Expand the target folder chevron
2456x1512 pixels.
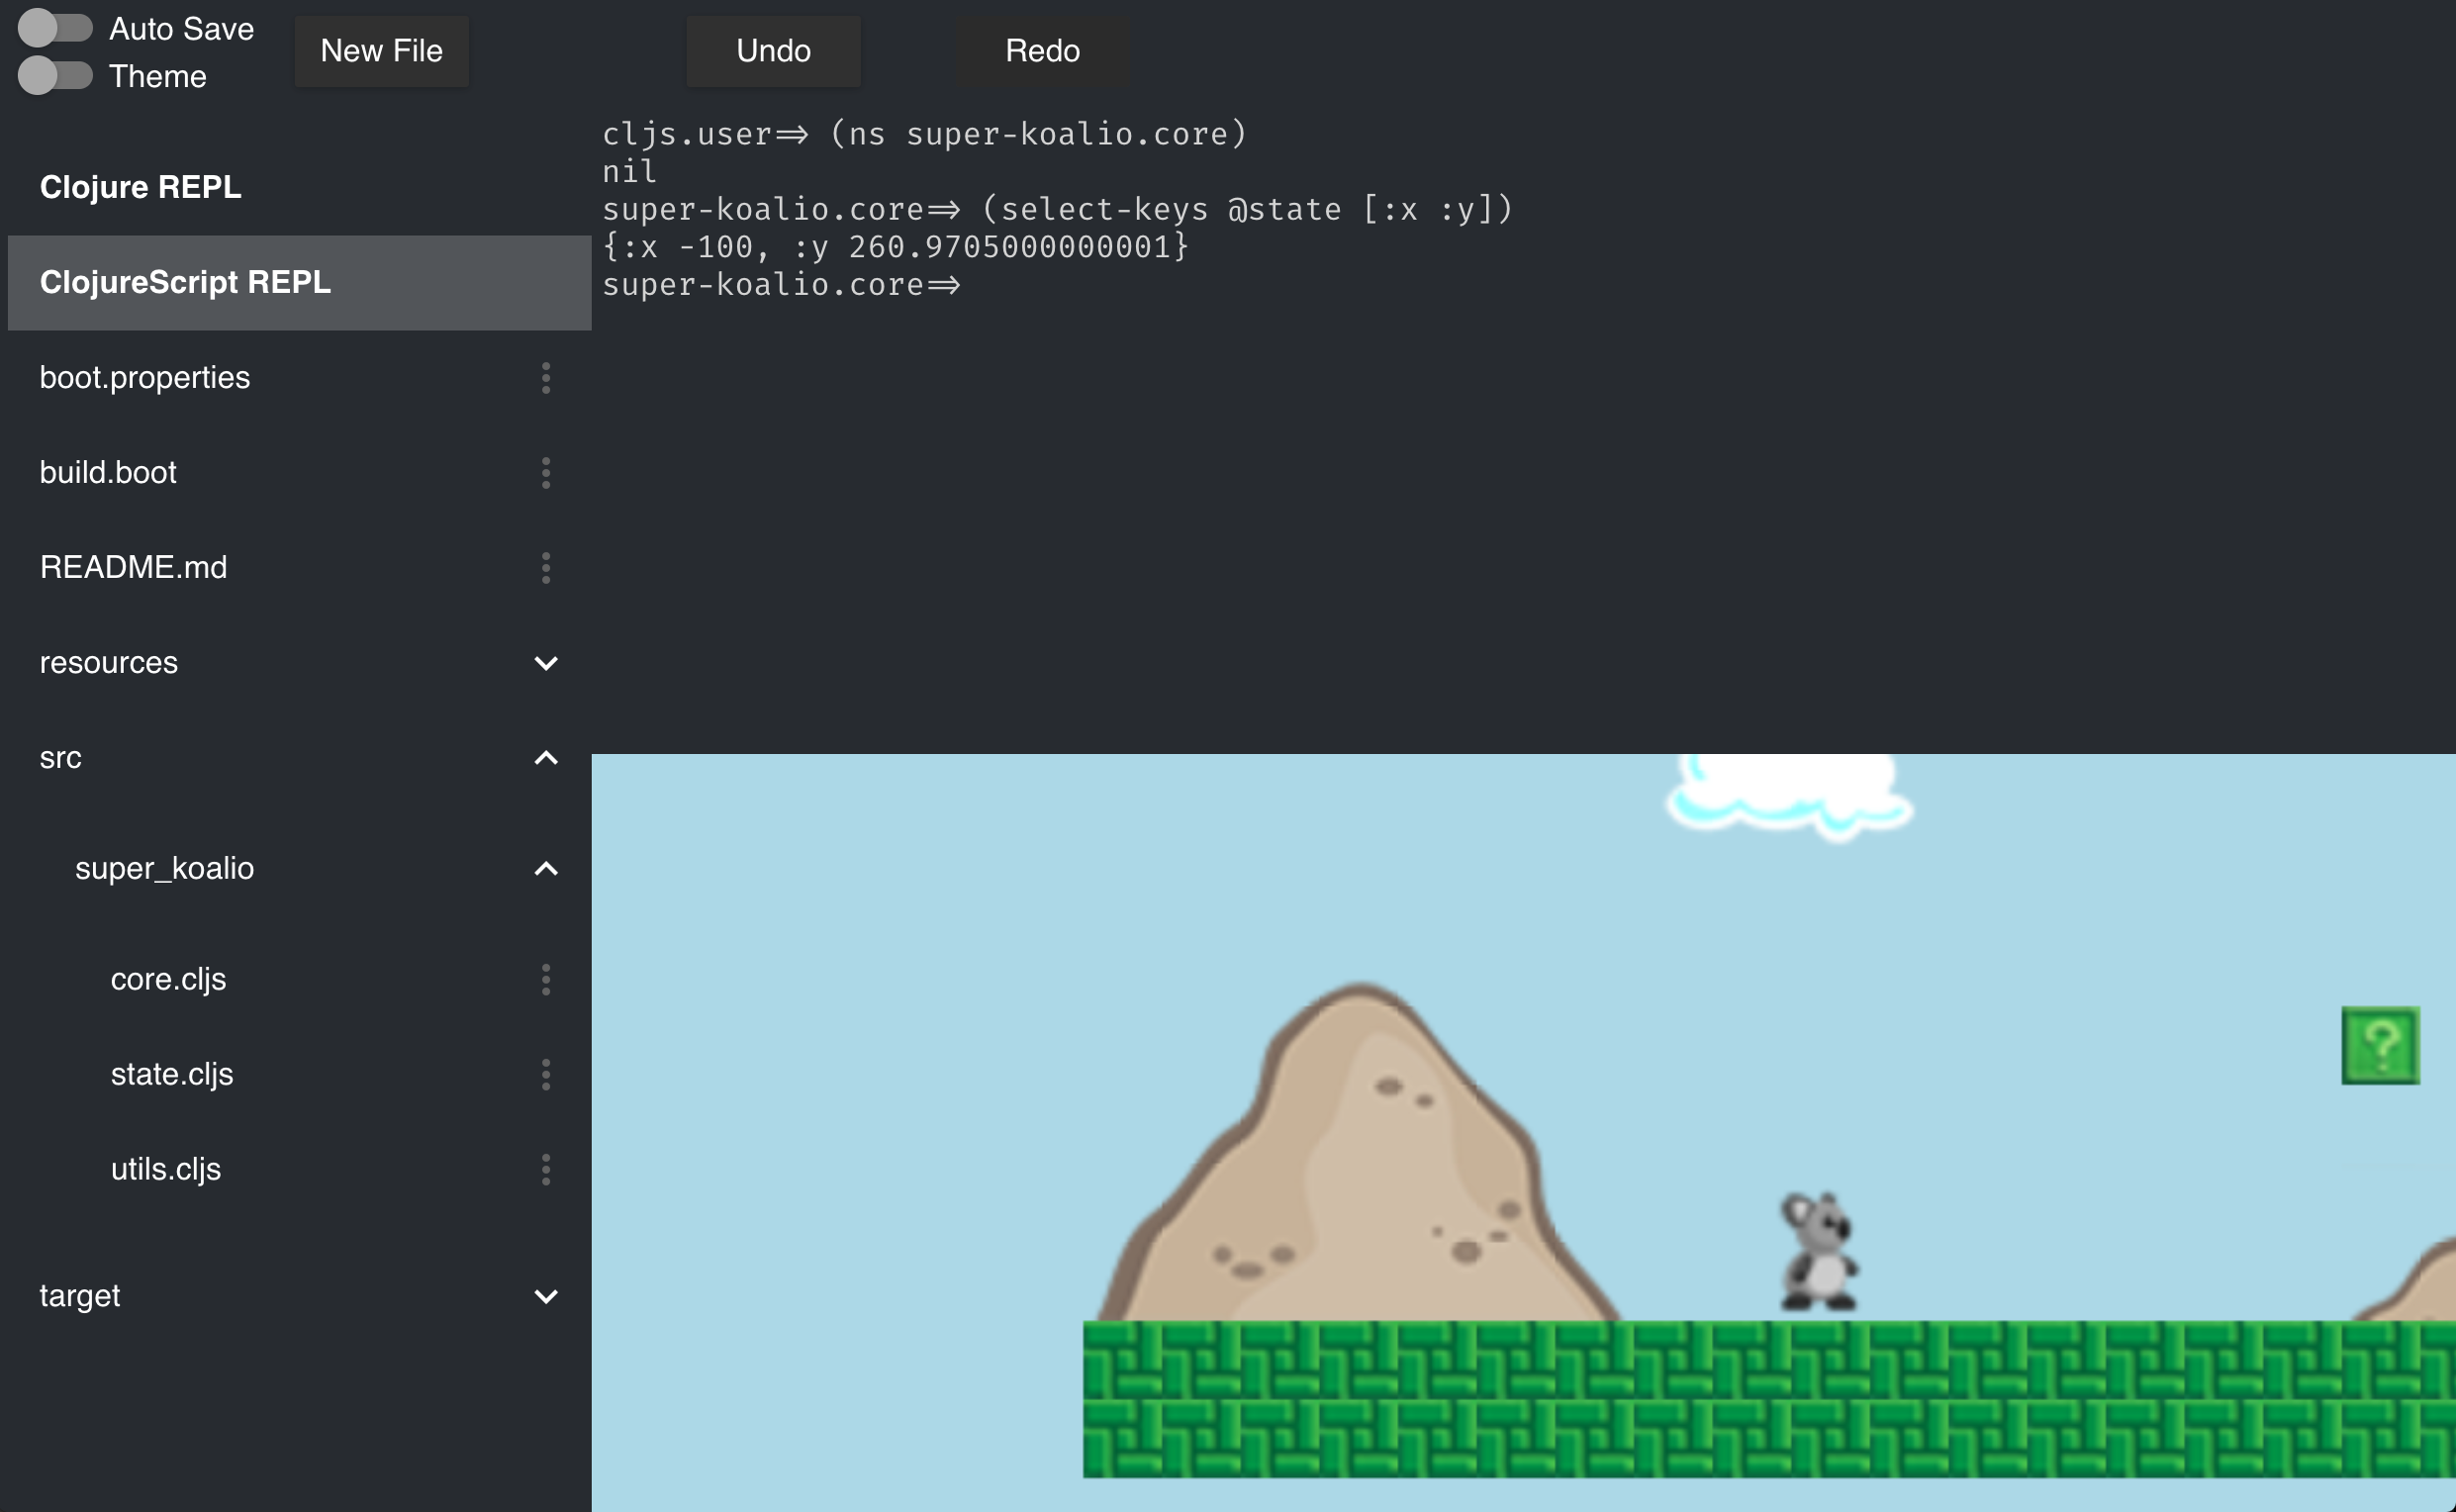[x=546, y=1296]
